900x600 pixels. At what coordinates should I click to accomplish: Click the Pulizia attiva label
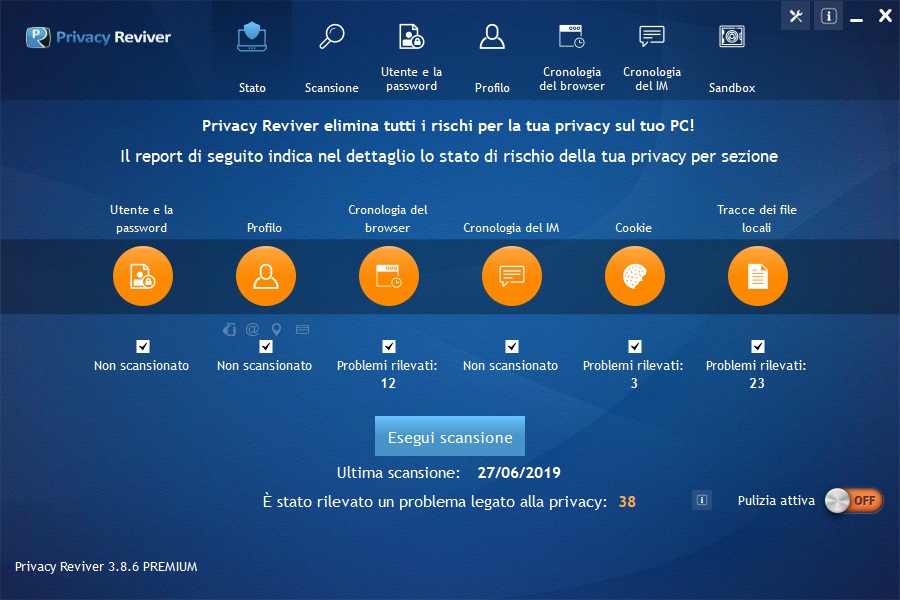click(x=776, y=501)
